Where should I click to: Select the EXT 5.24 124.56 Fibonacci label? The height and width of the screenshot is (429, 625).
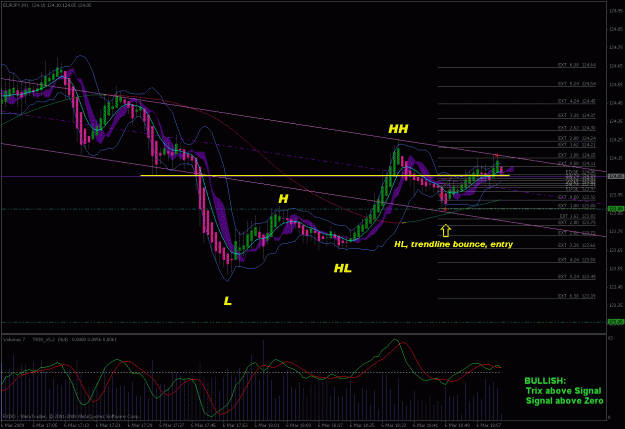(x=576, y=84)
